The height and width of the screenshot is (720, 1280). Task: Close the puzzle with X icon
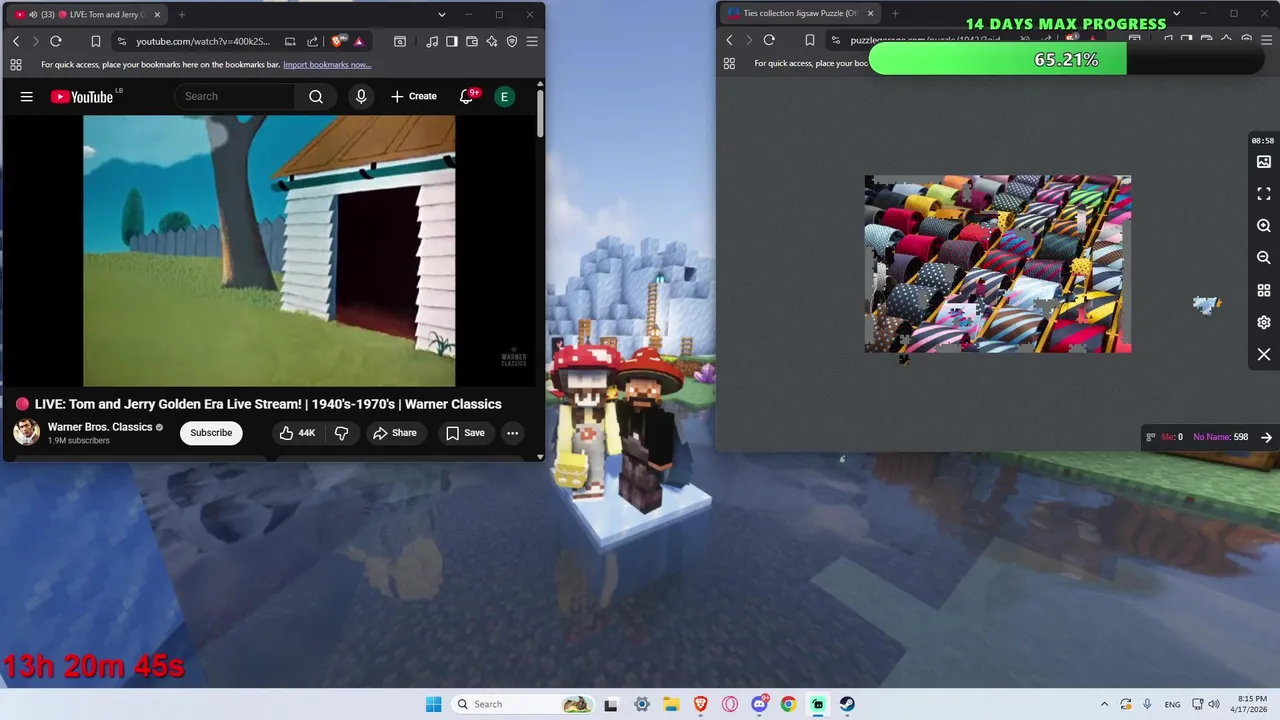pyautogui.click(x=1264, y=355)
